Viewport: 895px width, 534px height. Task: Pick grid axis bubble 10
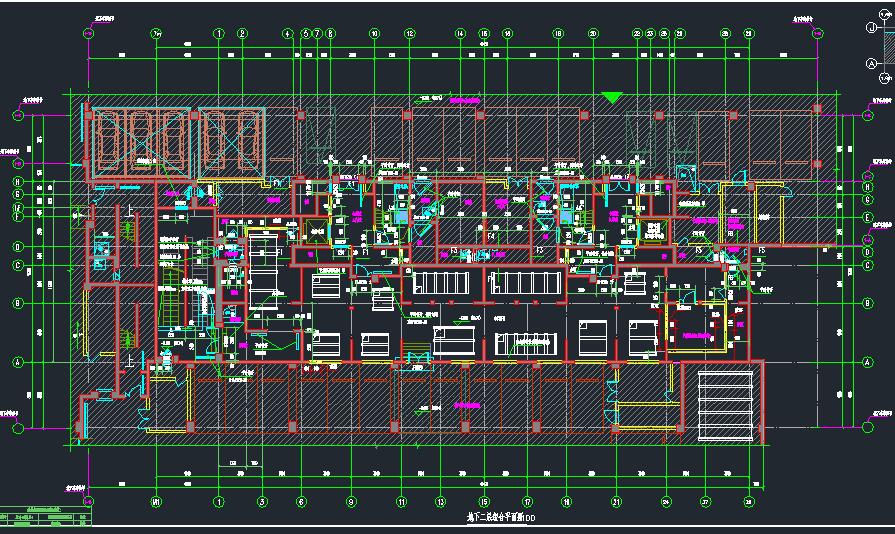coord(374,33)
